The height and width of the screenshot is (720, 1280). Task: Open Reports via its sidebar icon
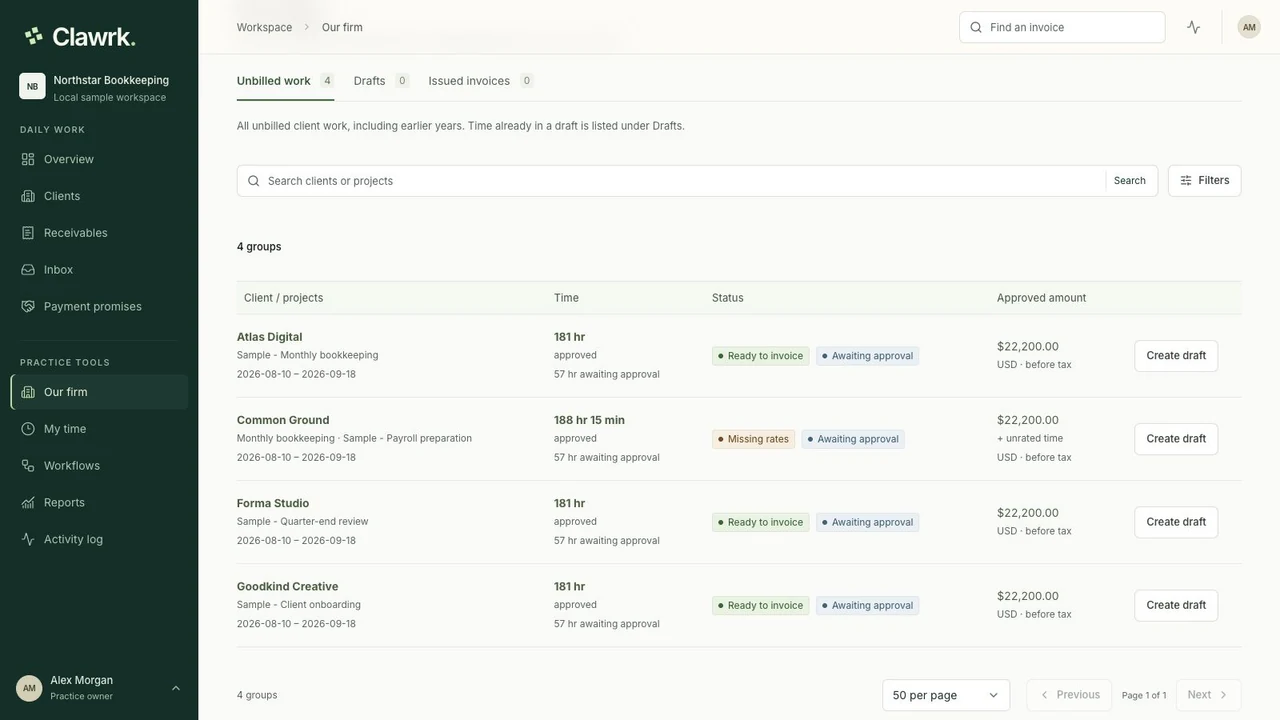click(28, 502)
